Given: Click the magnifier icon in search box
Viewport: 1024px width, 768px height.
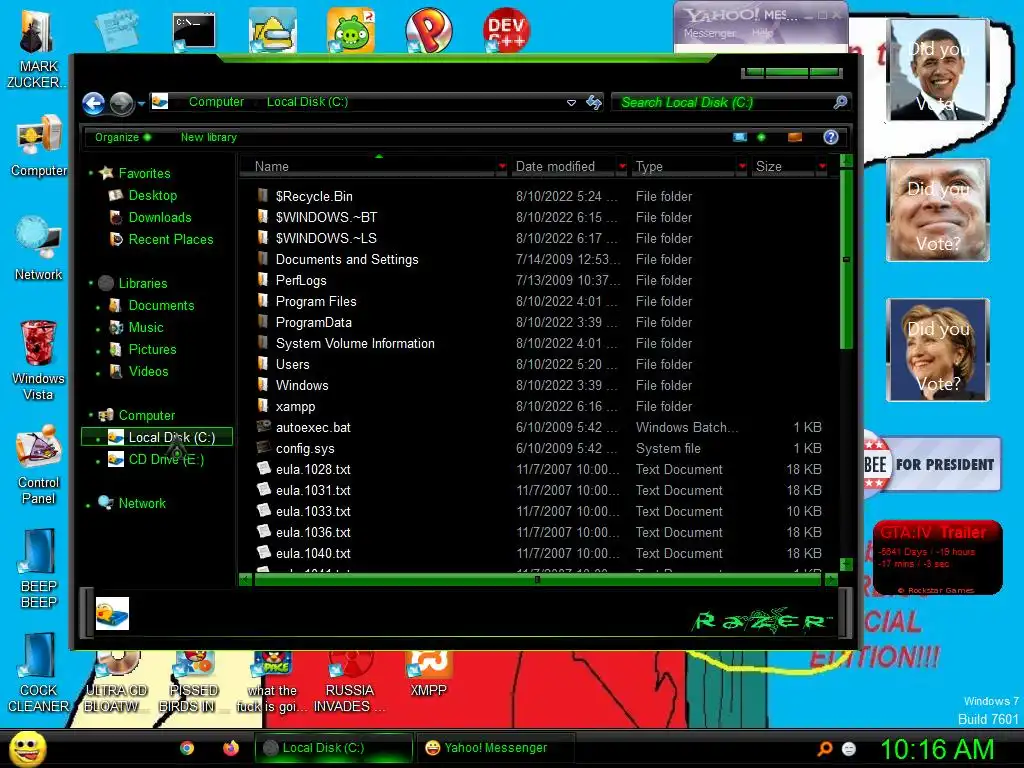Looking at the screenshot, I should coord(840,102).
